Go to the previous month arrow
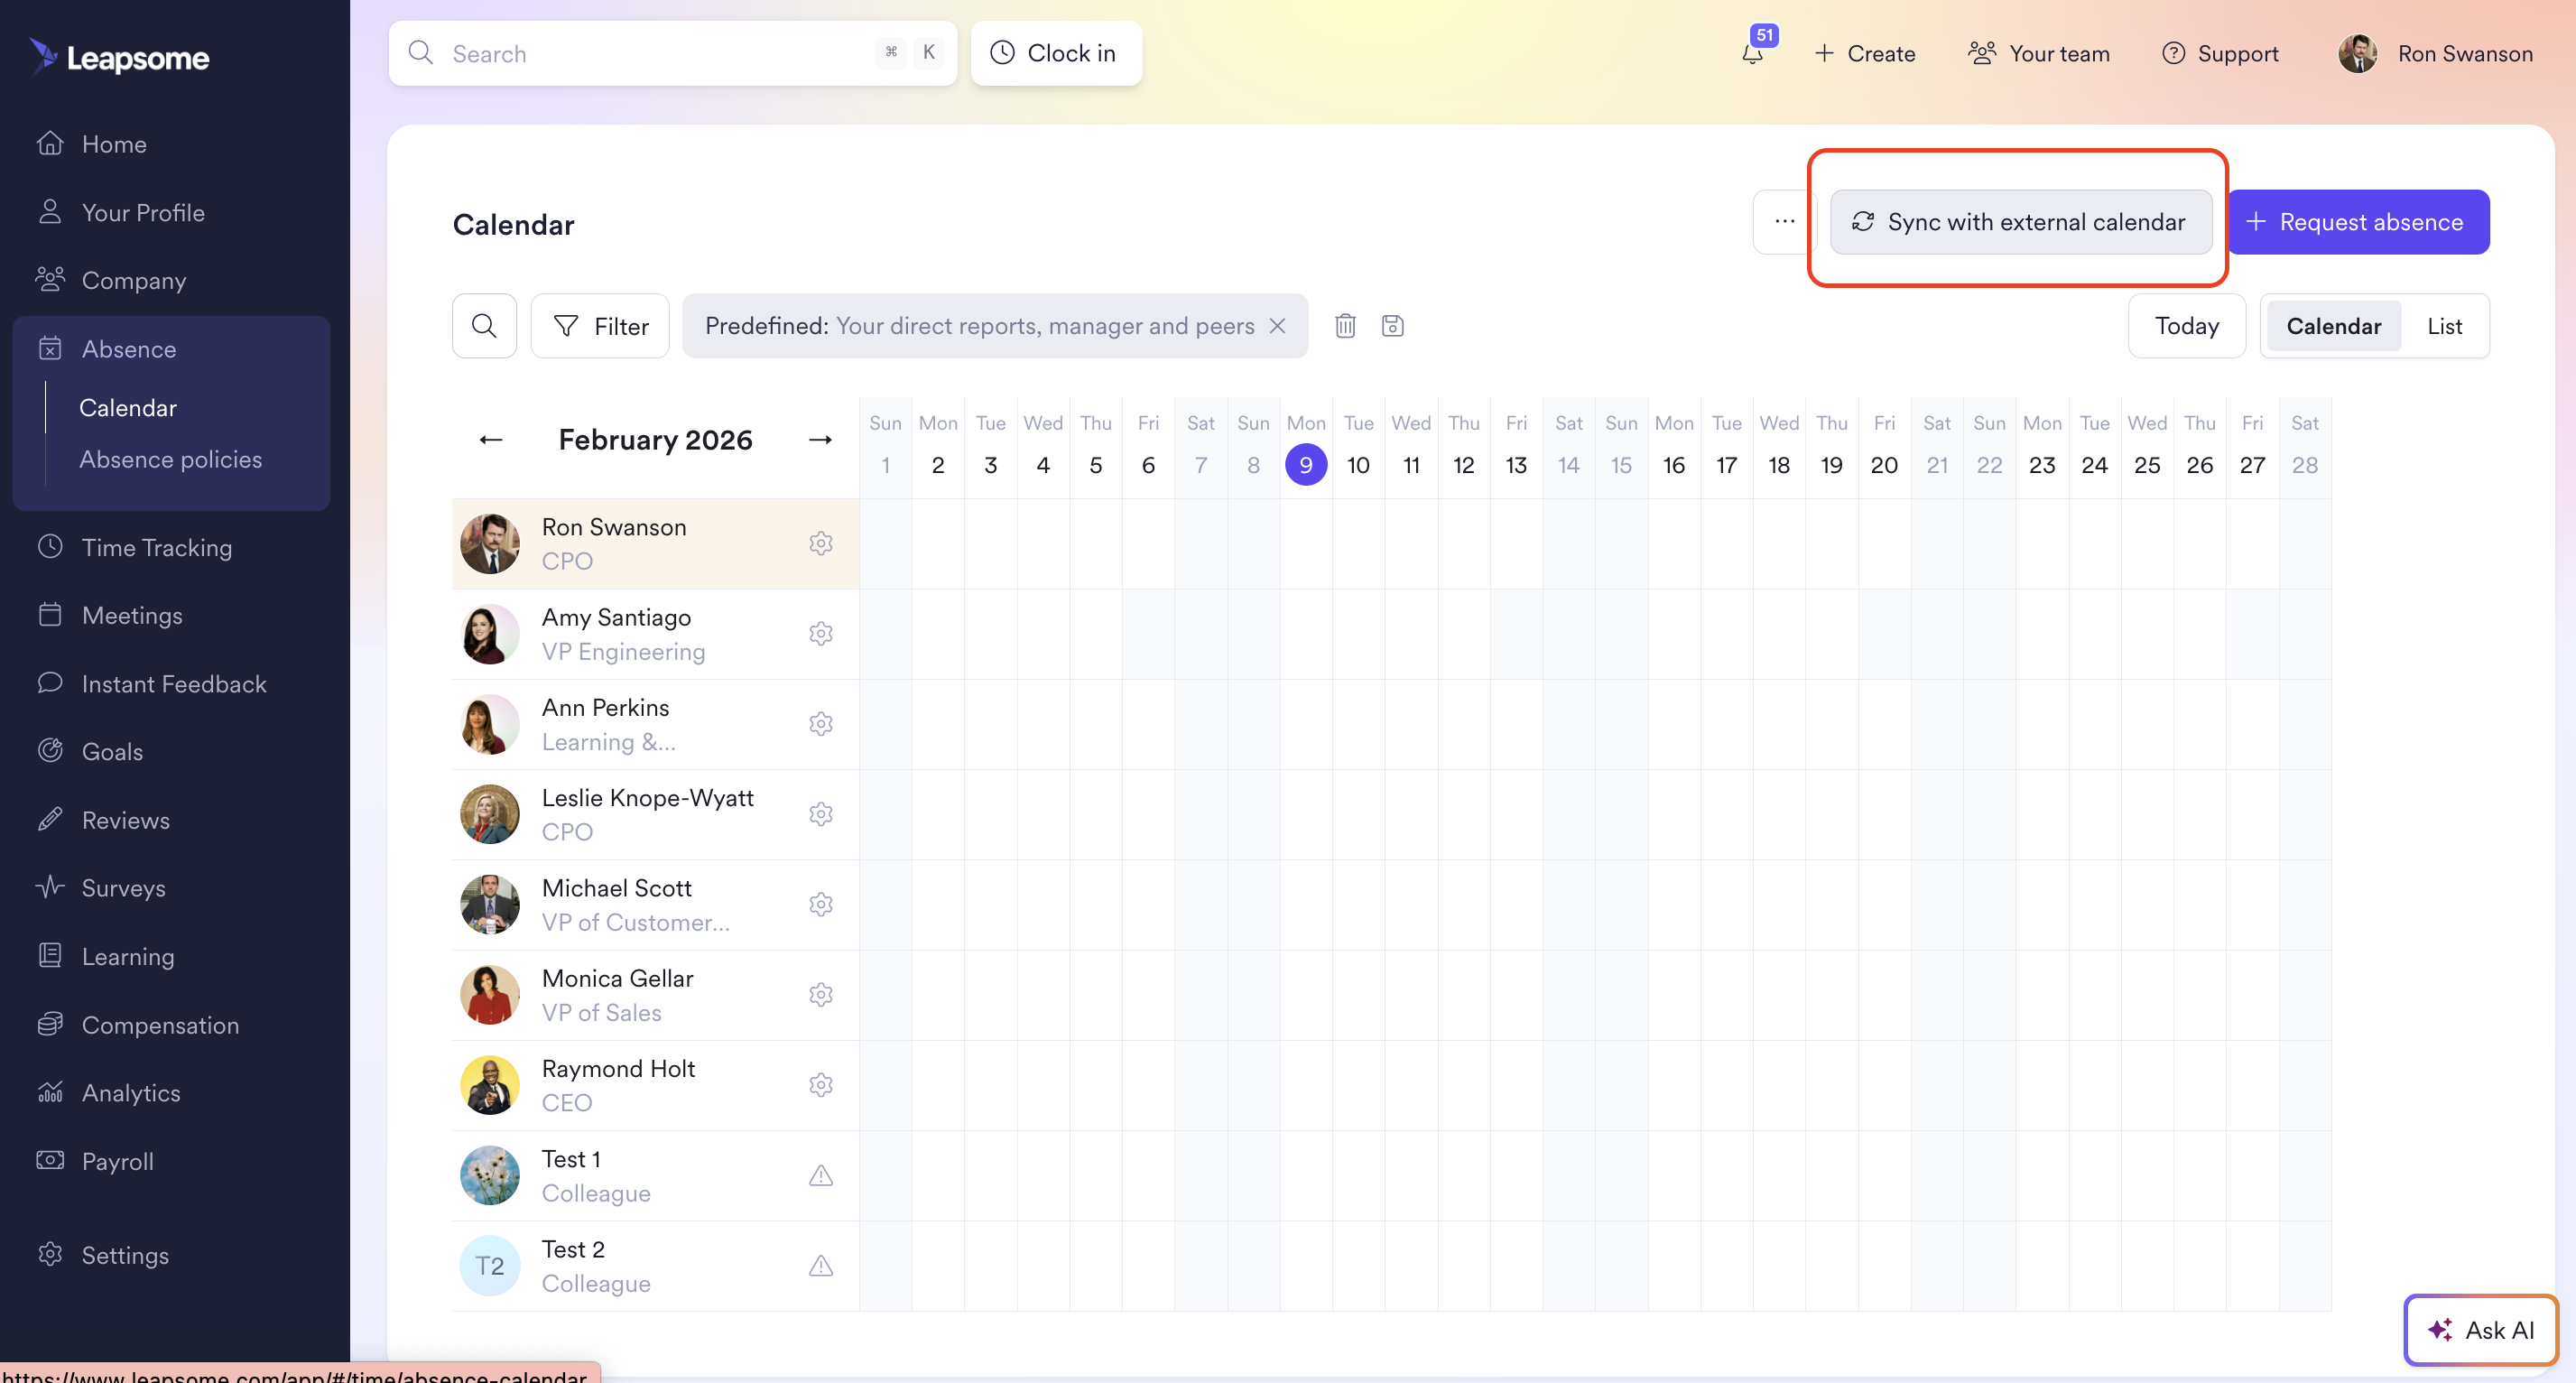The image size is (2576, 1383). click(x=490, y=440)
